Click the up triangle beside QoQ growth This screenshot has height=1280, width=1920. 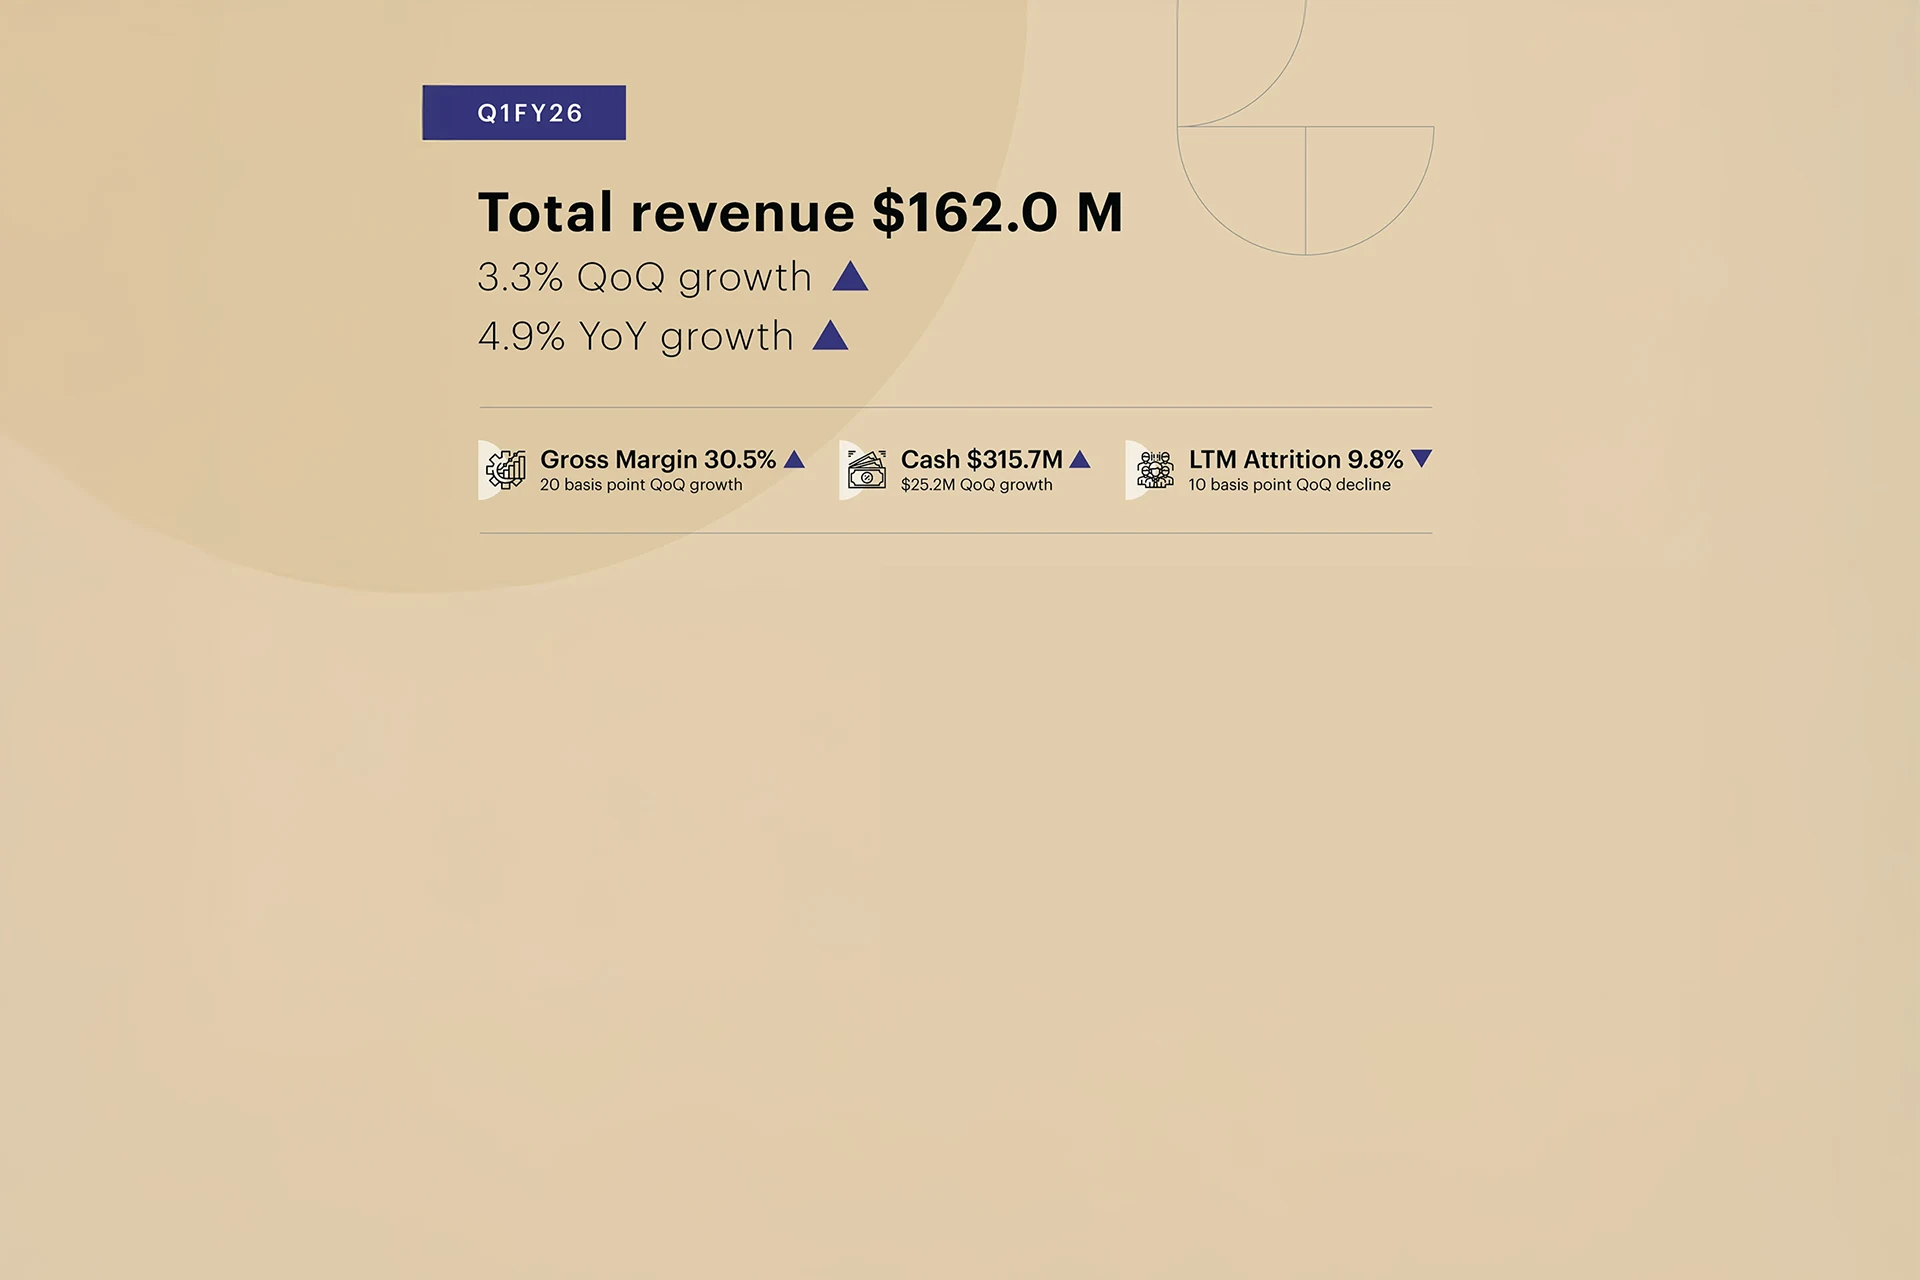[850, 276]
